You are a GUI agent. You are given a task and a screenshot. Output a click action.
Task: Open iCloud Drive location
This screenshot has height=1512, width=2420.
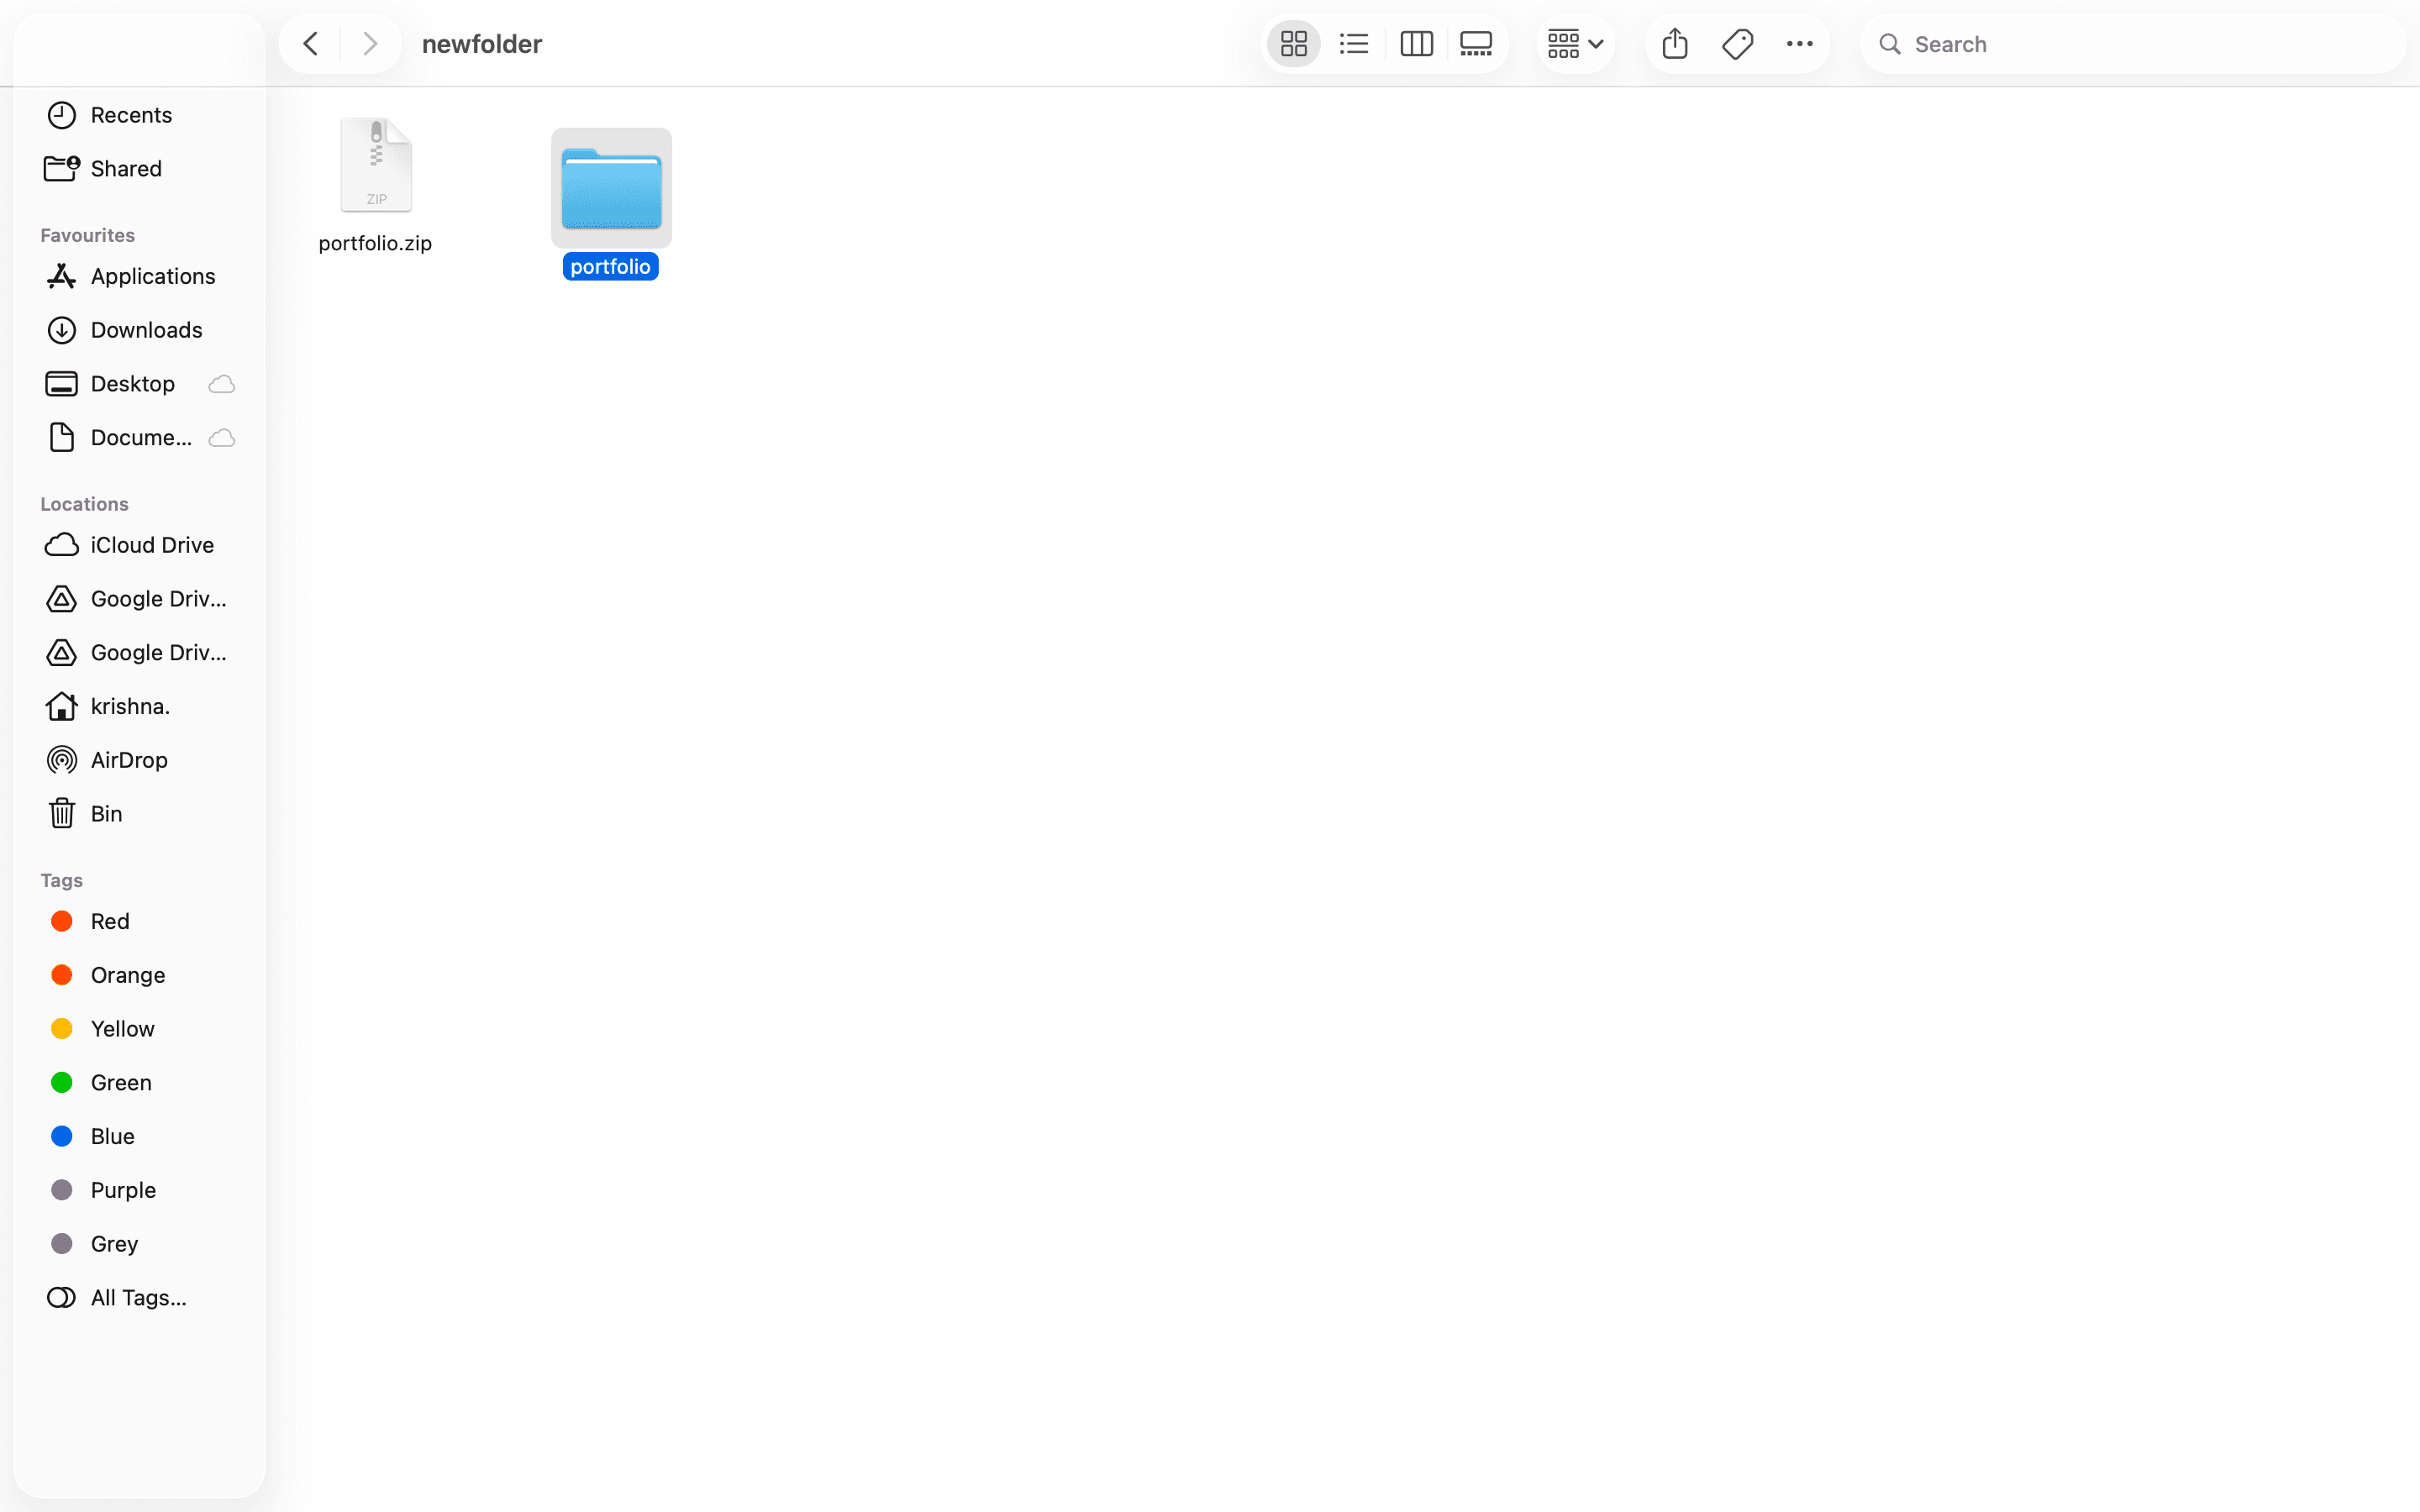(140, 545)
